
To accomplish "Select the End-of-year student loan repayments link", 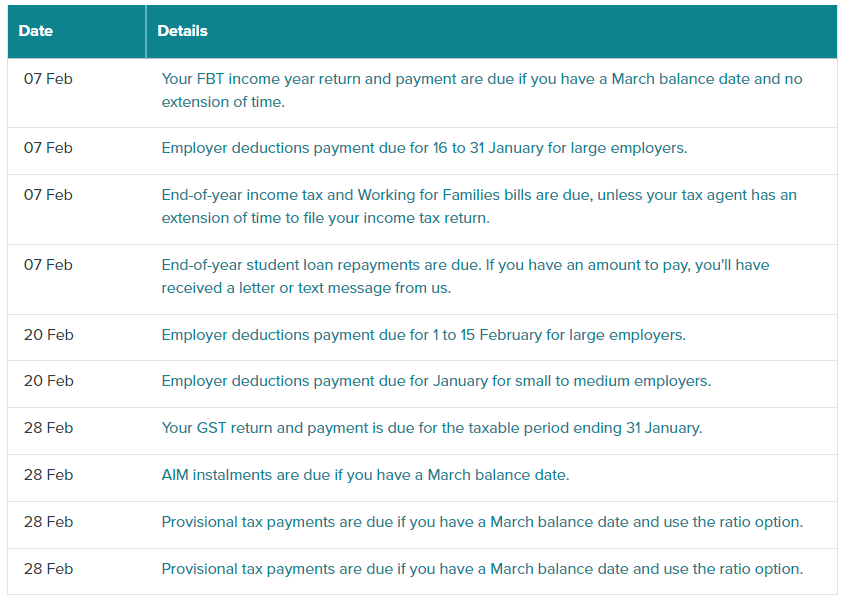I will (465, 265).
